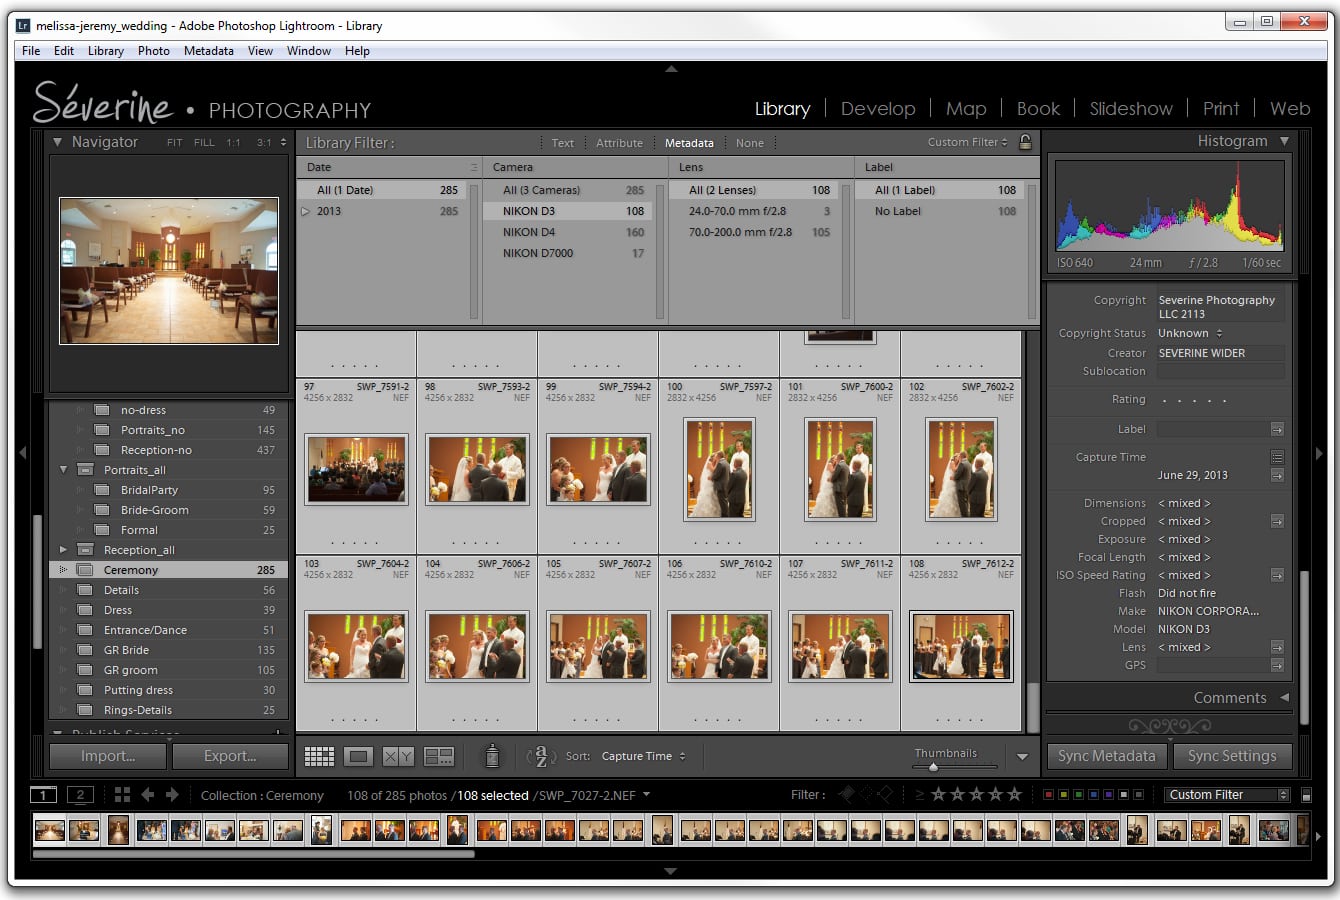Click the flagged filter icon next to Filter
This screenshot has width=1340, height=900.
pyautogui.click(x=845, y=794)
